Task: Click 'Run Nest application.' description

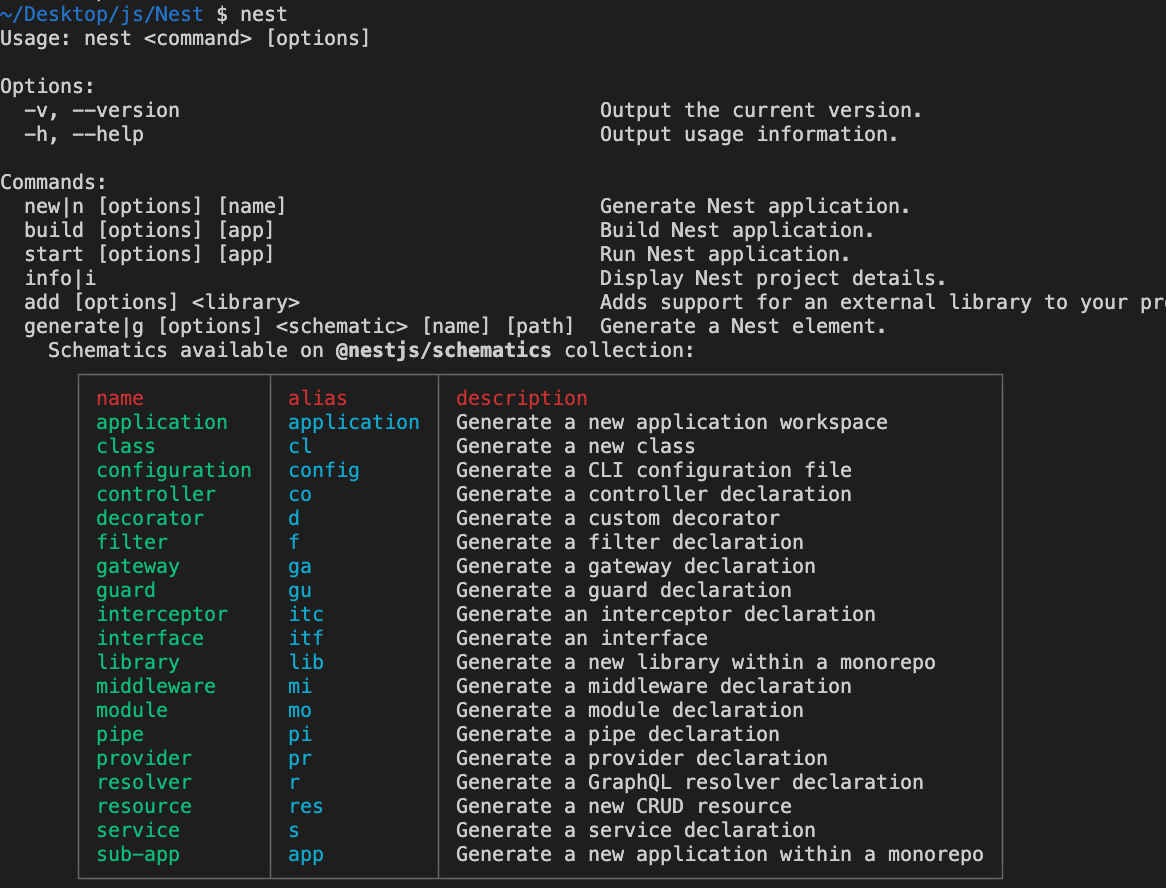Action: tap(725, 254)
